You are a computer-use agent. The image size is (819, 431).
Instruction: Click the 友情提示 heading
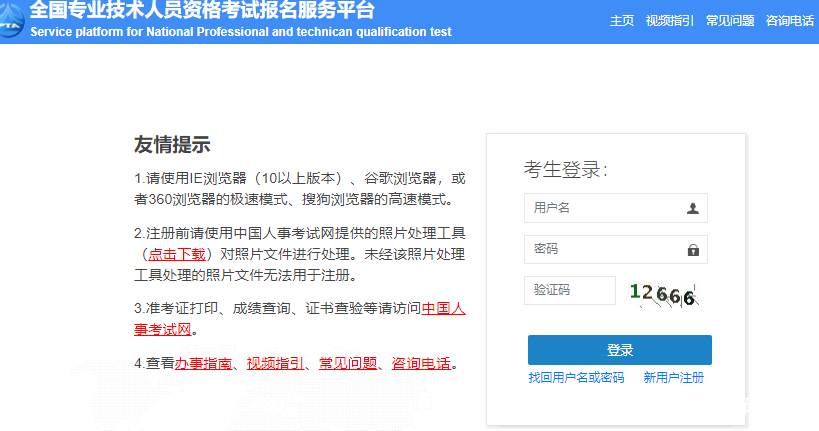coord(172,145)
